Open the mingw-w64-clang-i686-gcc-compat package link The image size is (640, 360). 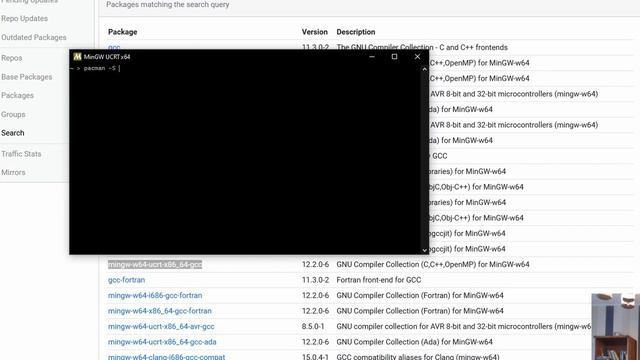coord(166,357)
